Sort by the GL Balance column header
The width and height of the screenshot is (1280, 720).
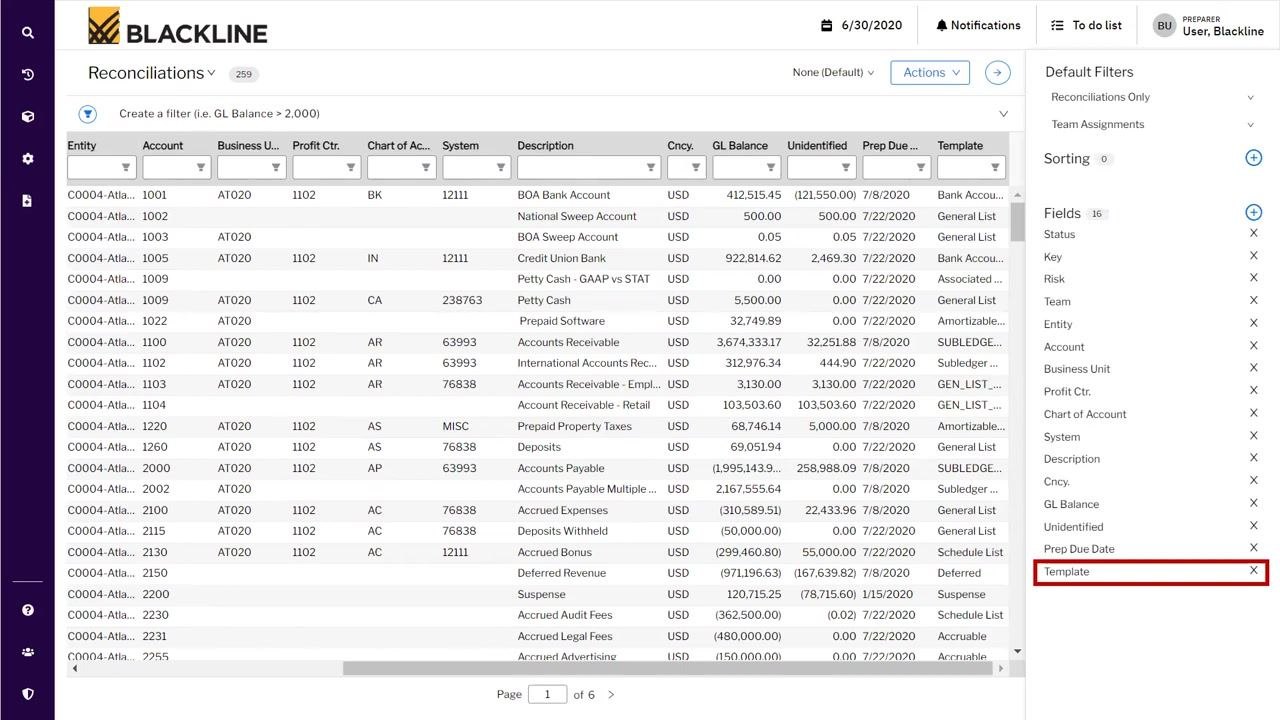click(x=740, y=146)
